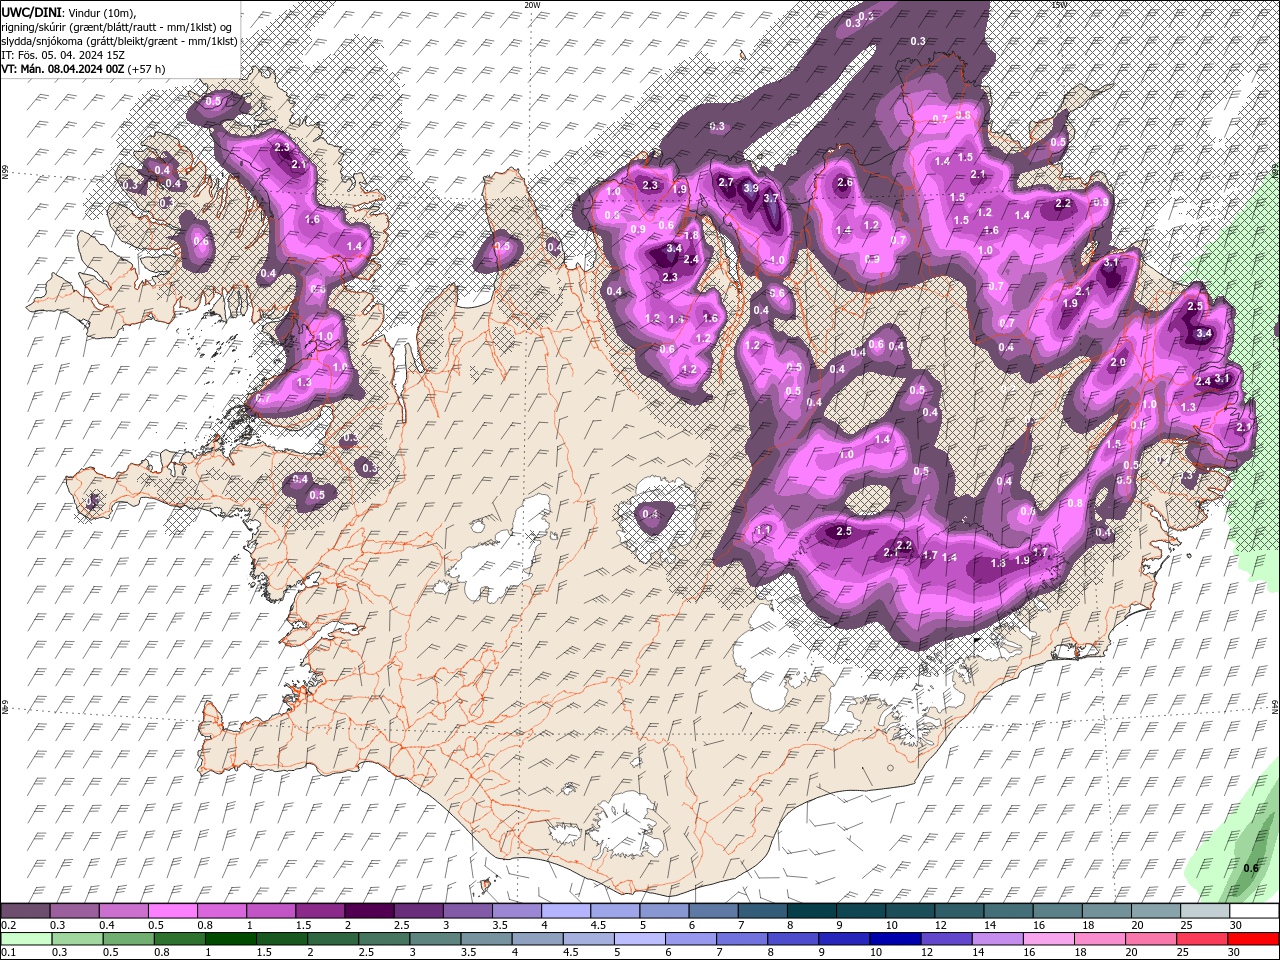The height and width of the screenshot is (960, 1280).
Task: Click the 'slydda/snjókoma (grátt/bleikt/grænt' header line
Action: [x=119, y=41]
